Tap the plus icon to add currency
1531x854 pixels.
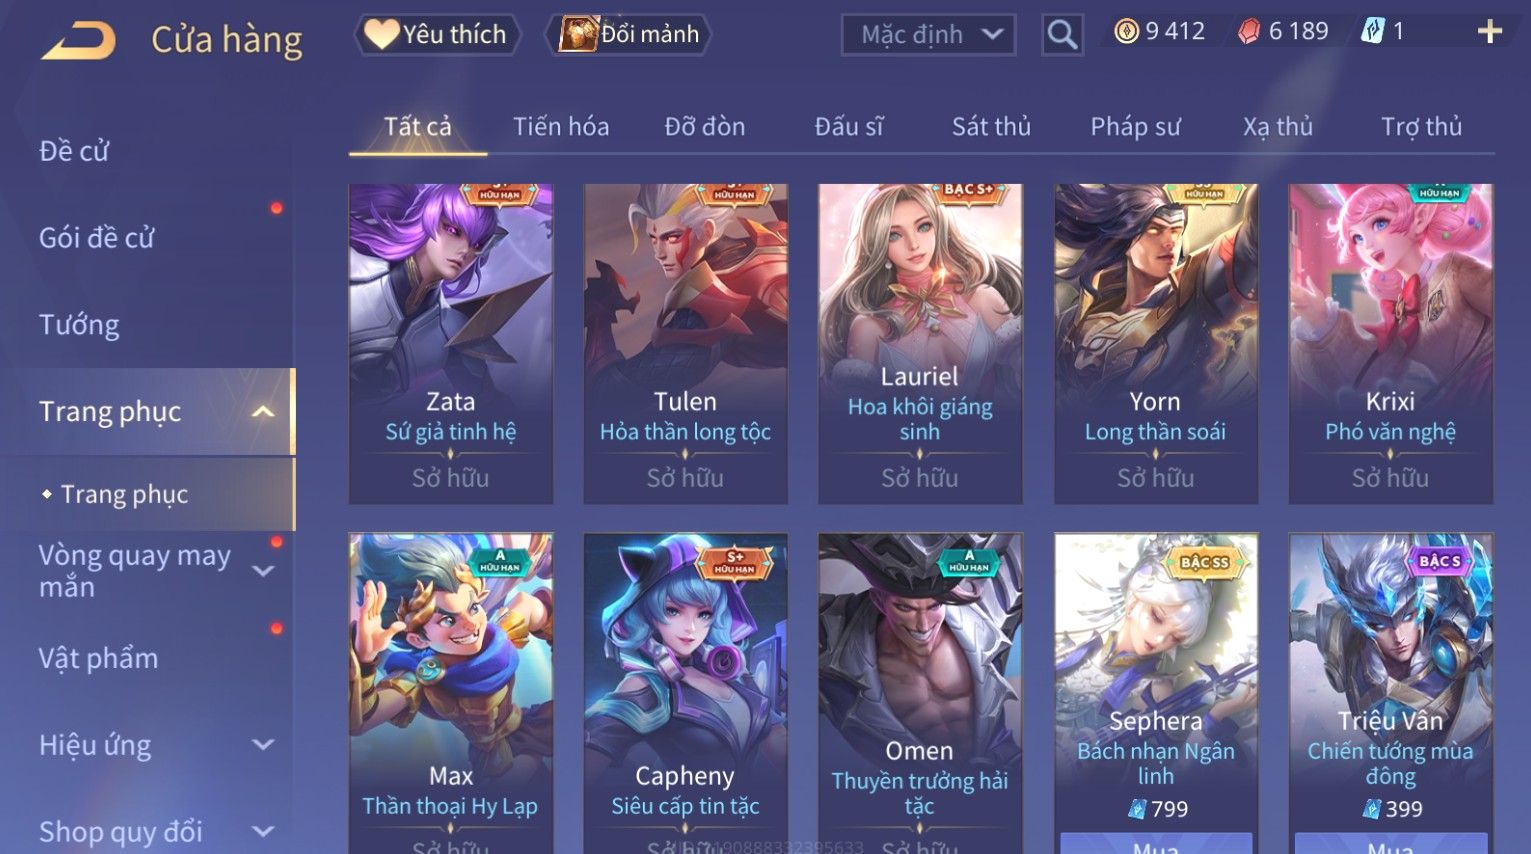(1489, 32)
